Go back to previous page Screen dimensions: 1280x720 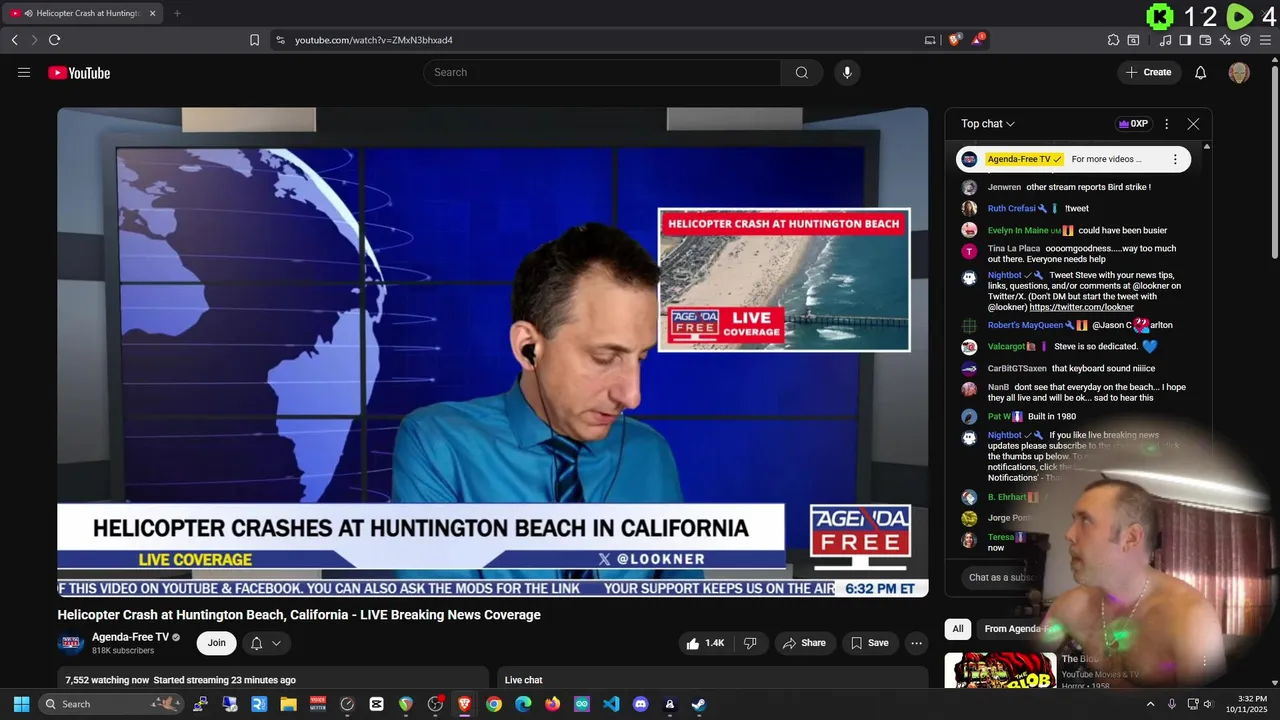[14, 40]
